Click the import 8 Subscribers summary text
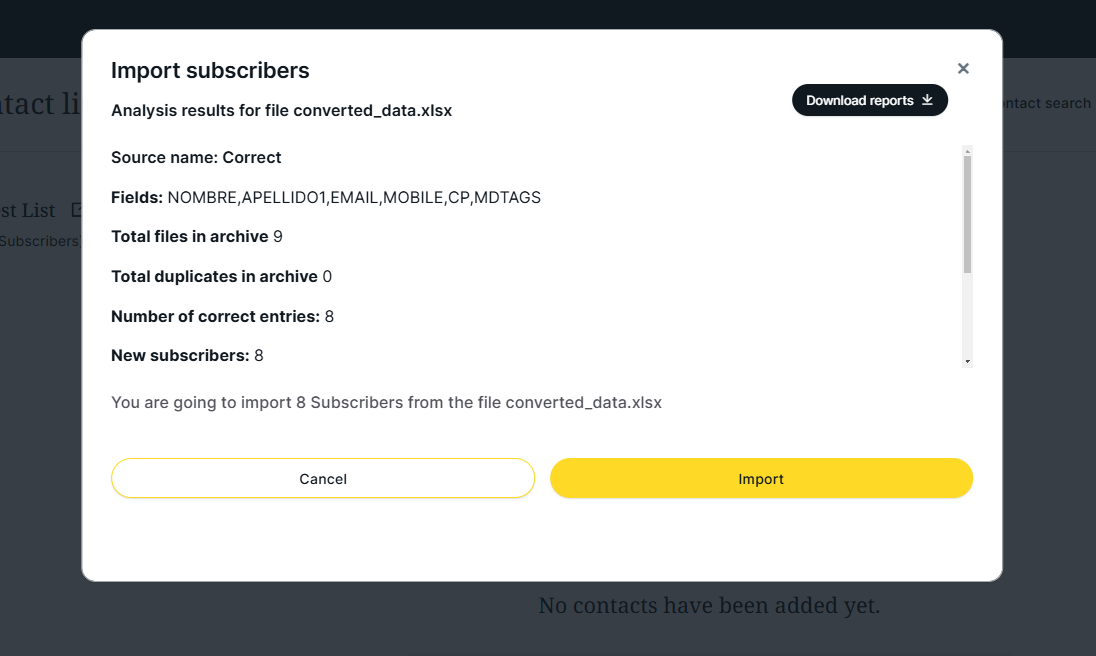The height and width of the screenshot is (656, 1096). (386, 403)
